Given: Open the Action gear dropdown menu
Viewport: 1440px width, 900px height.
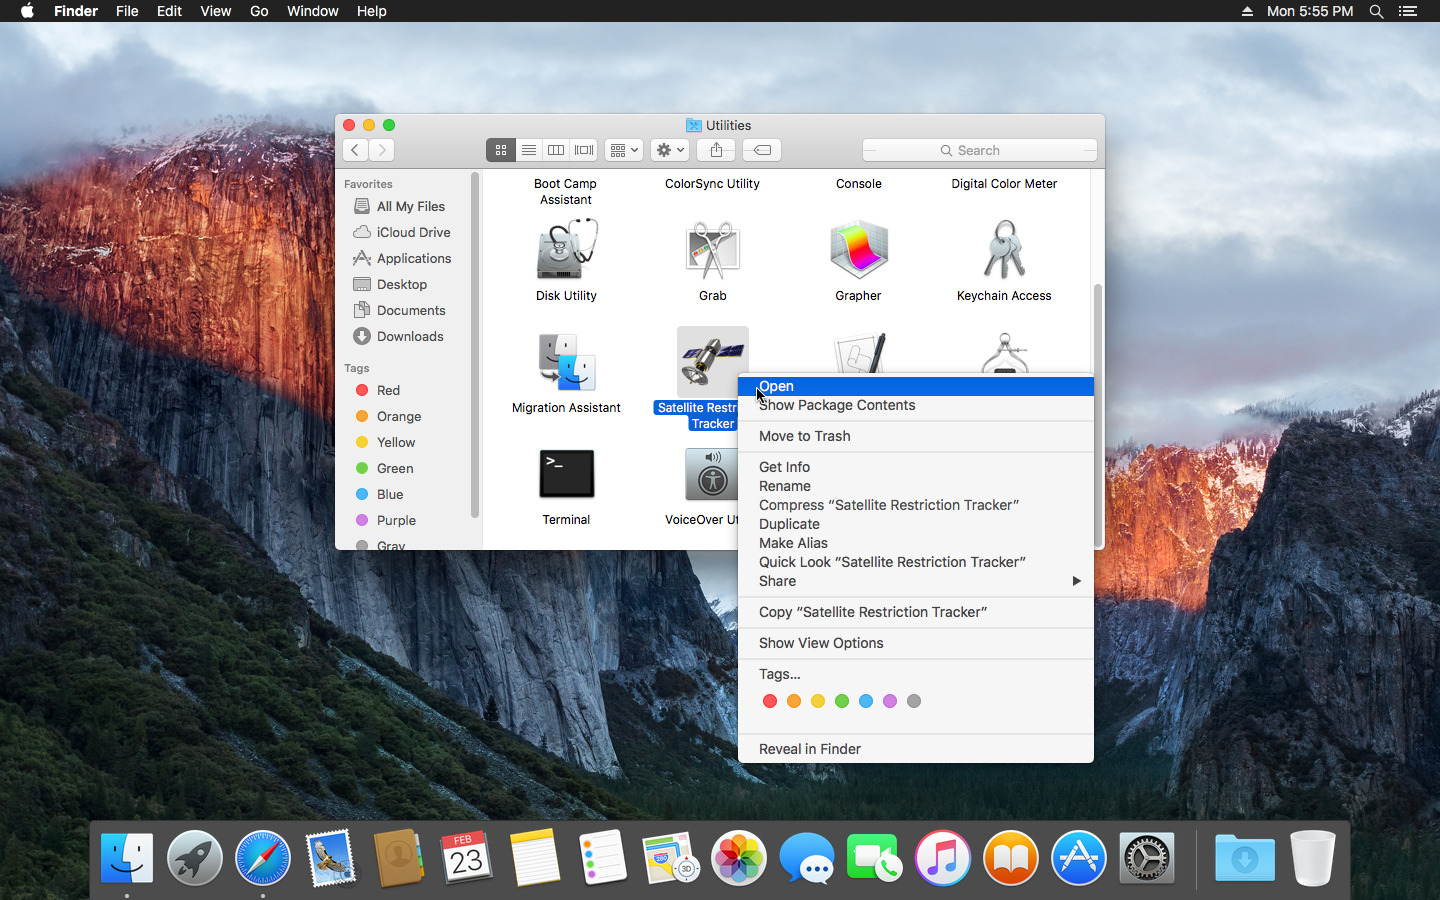Looking at the screenshot, I should pyautogui.click(x=670, y=150).
